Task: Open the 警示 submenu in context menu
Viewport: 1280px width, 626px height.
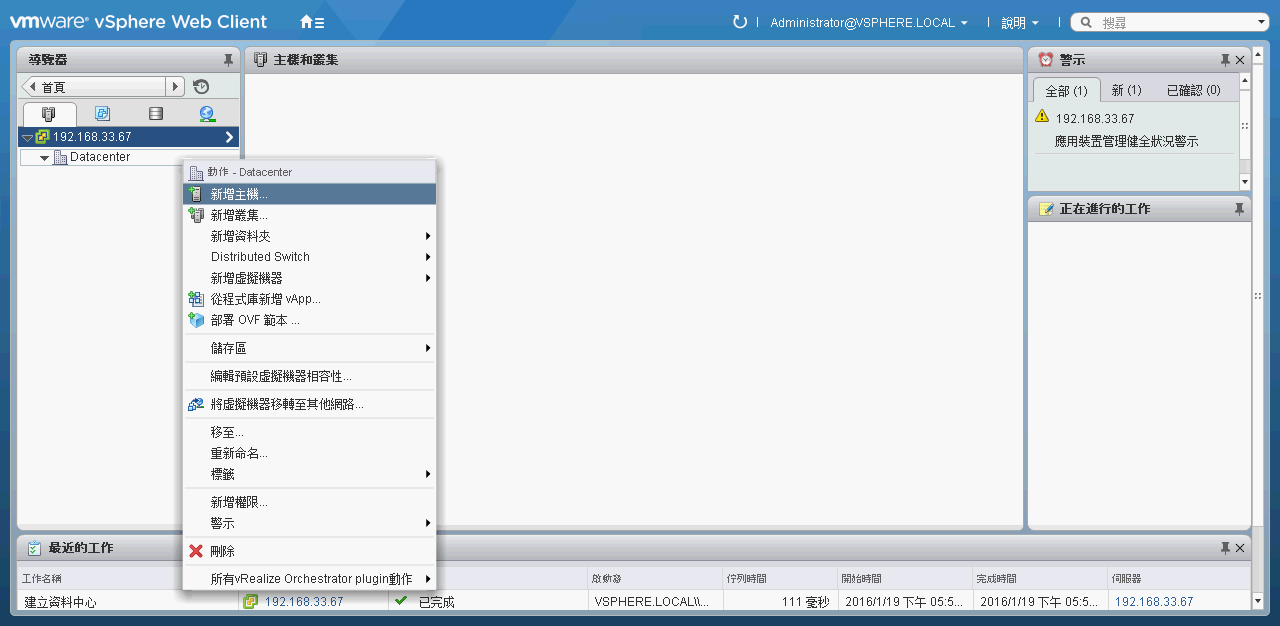Action: click(310, 523)
